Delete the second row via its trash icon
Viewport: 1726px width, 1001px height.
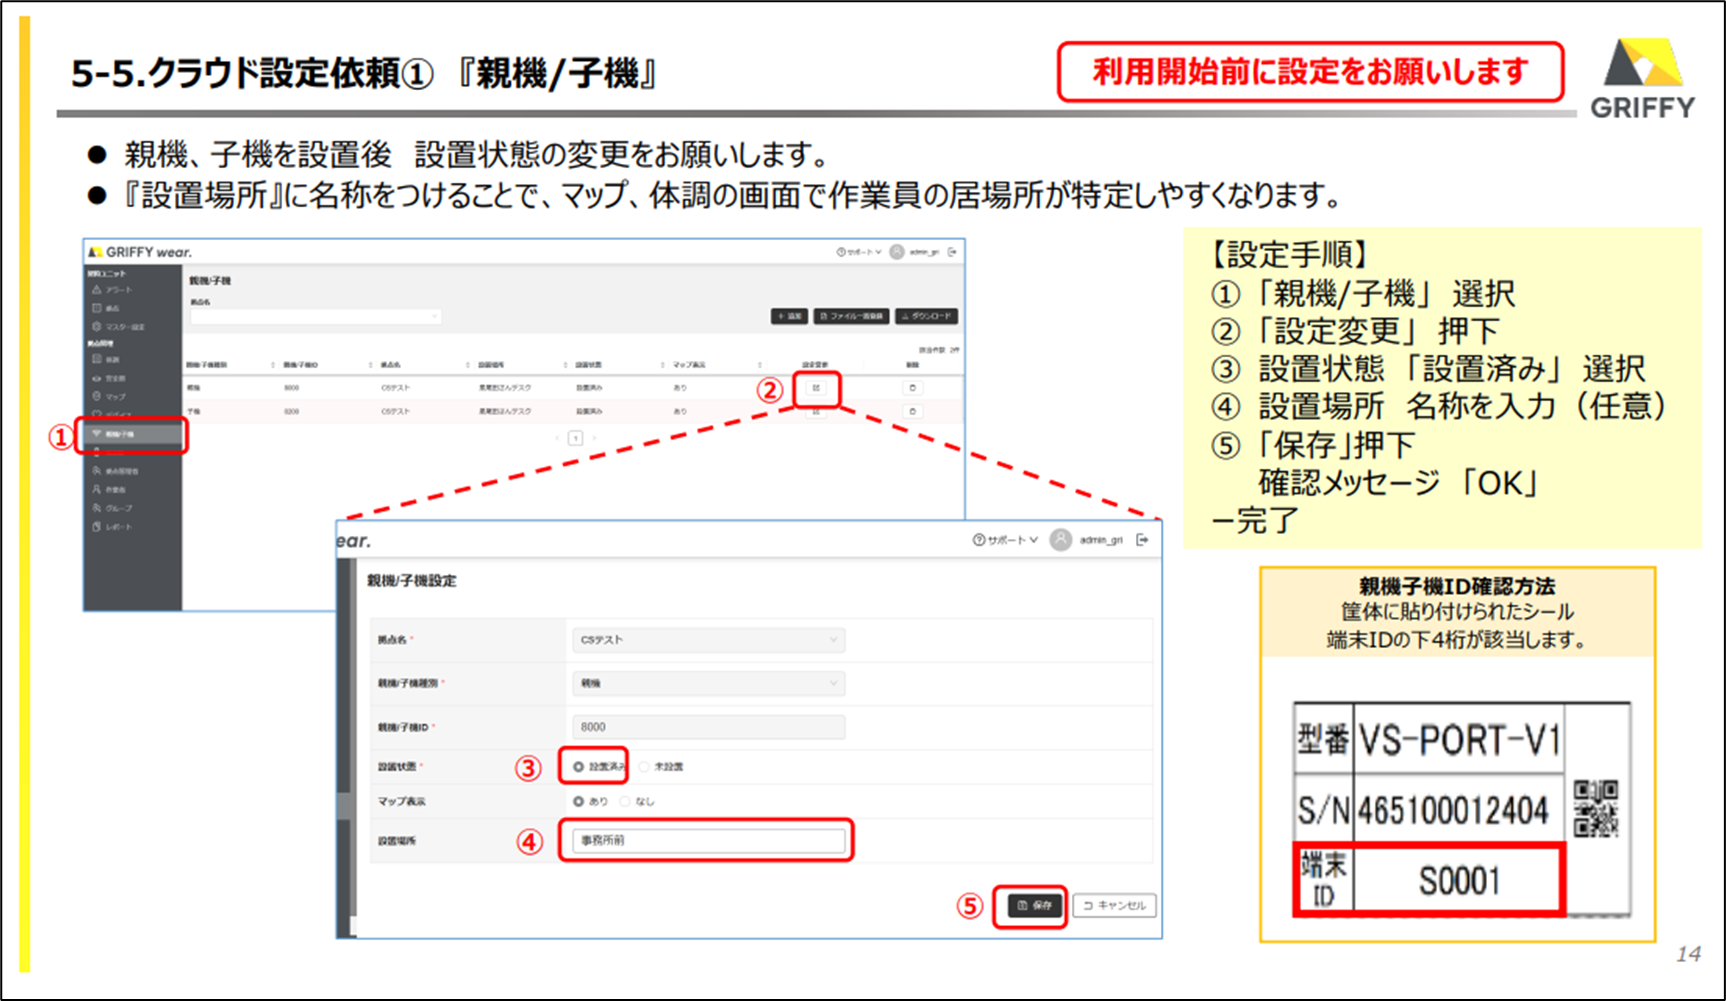(912, 412)
